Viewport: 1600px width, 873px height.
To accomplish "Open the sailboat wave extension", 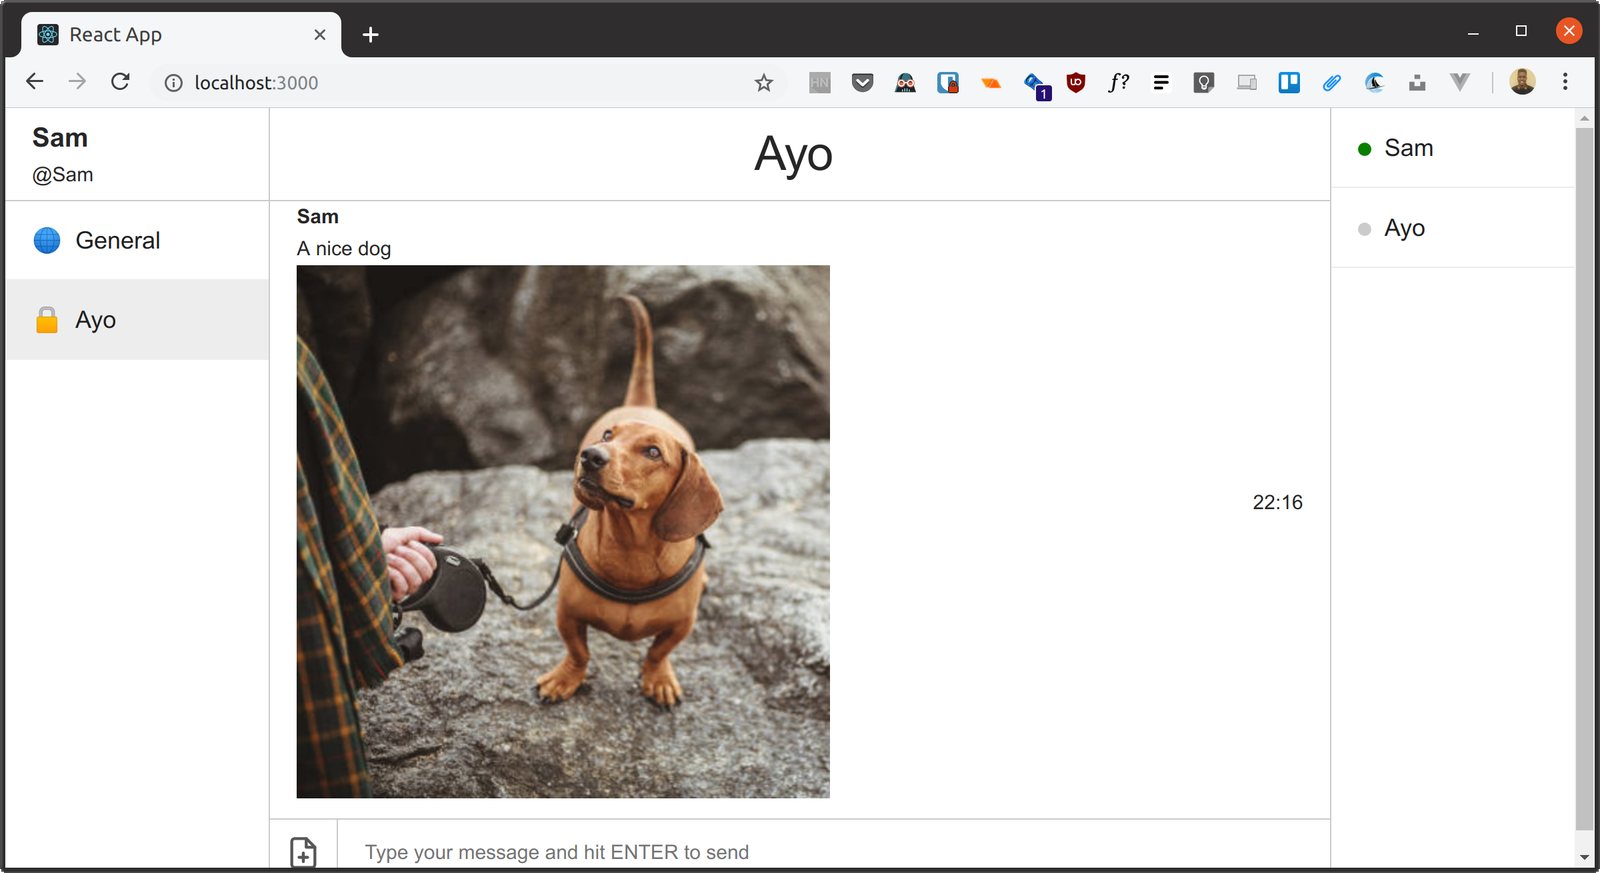I will coord(1375,83).
